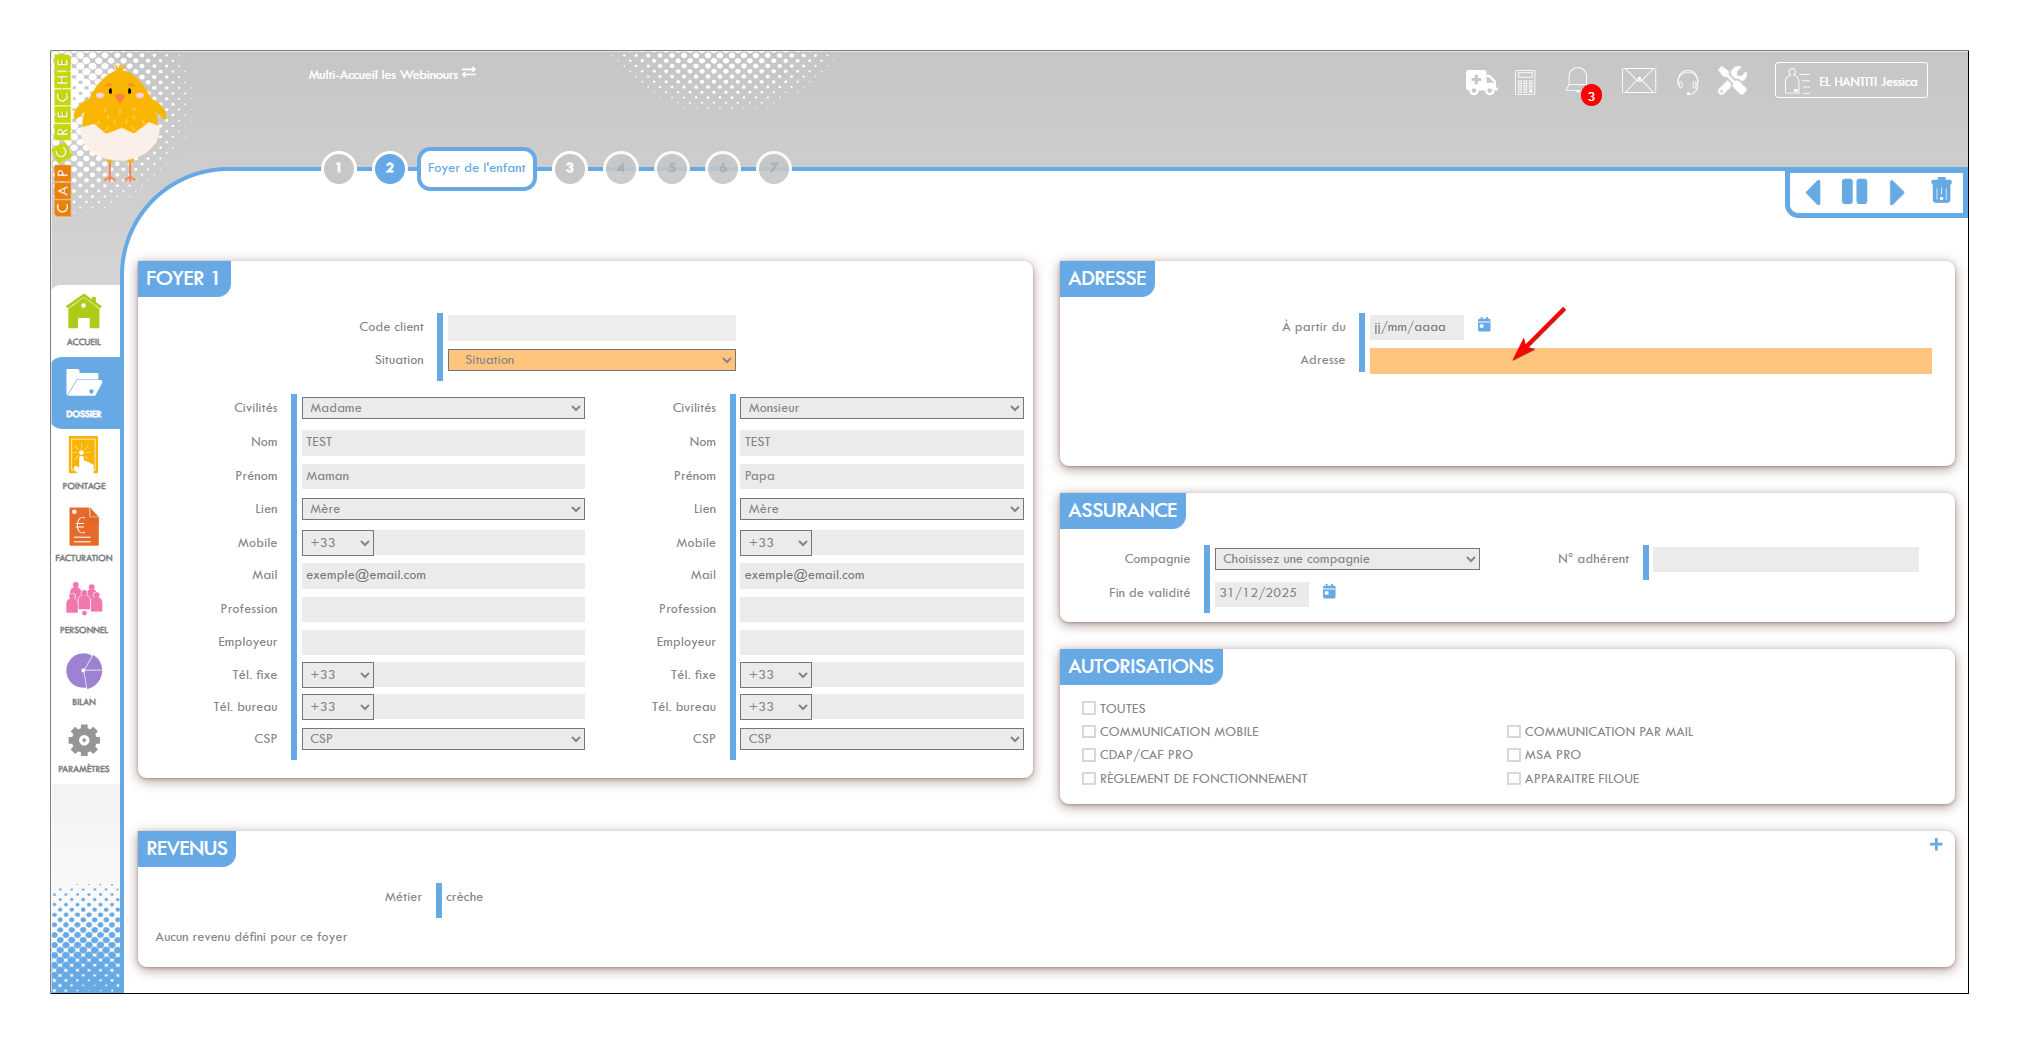Expand the orange Situation dropdown
The image size is (2019, 1044).
point(591,360)
